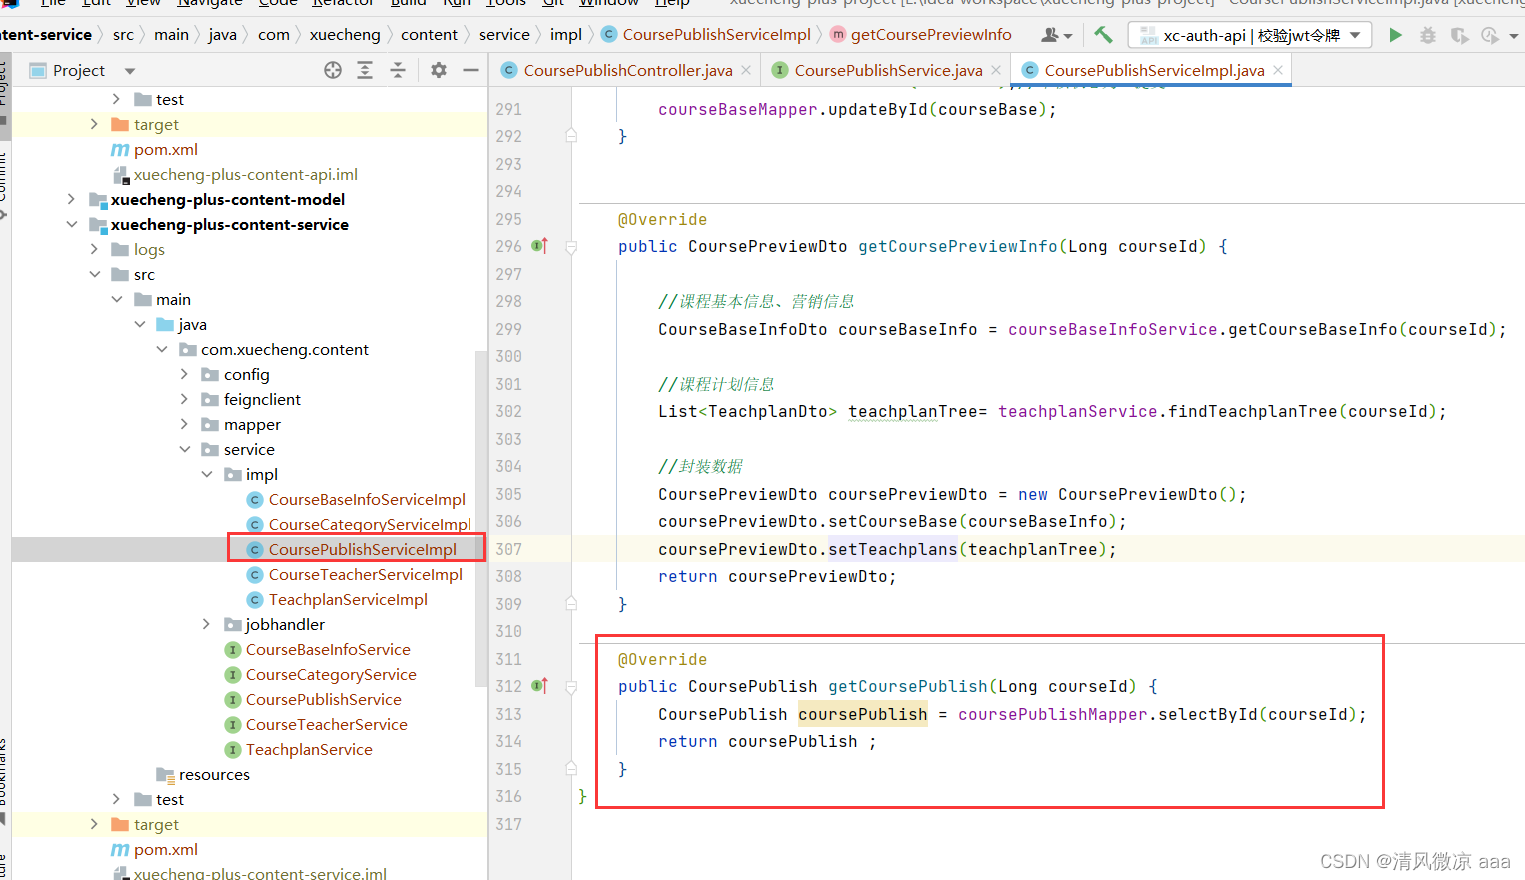Click the Run with Coverage icon

1460,35
